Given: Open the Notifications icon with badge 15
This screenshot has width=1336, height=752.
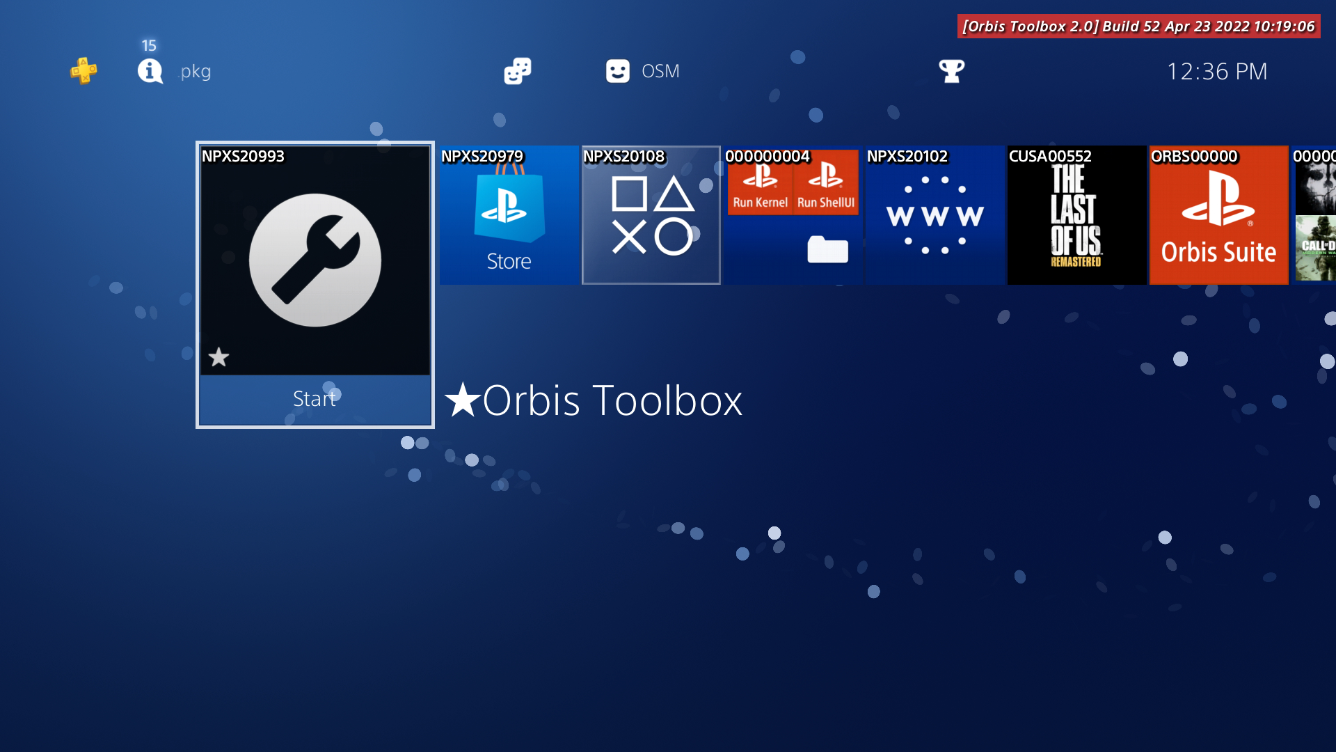Looking at the screenshot, I should tap(150, 71).
